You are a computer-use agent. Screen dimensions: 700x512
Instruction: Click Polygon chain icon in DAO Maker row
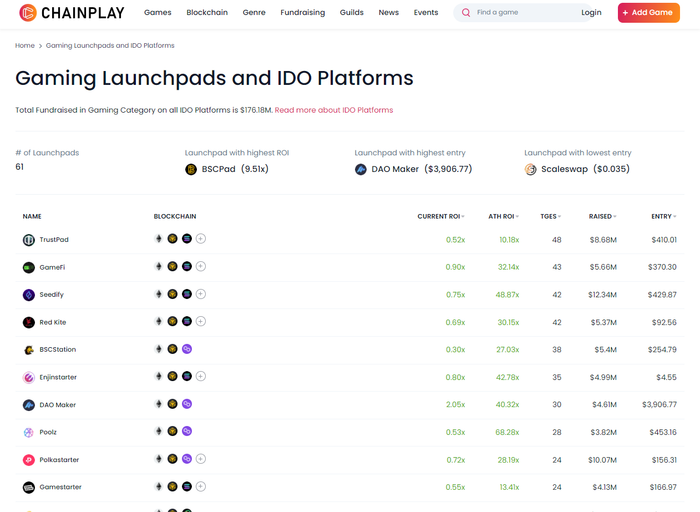(x=187, y=404)
